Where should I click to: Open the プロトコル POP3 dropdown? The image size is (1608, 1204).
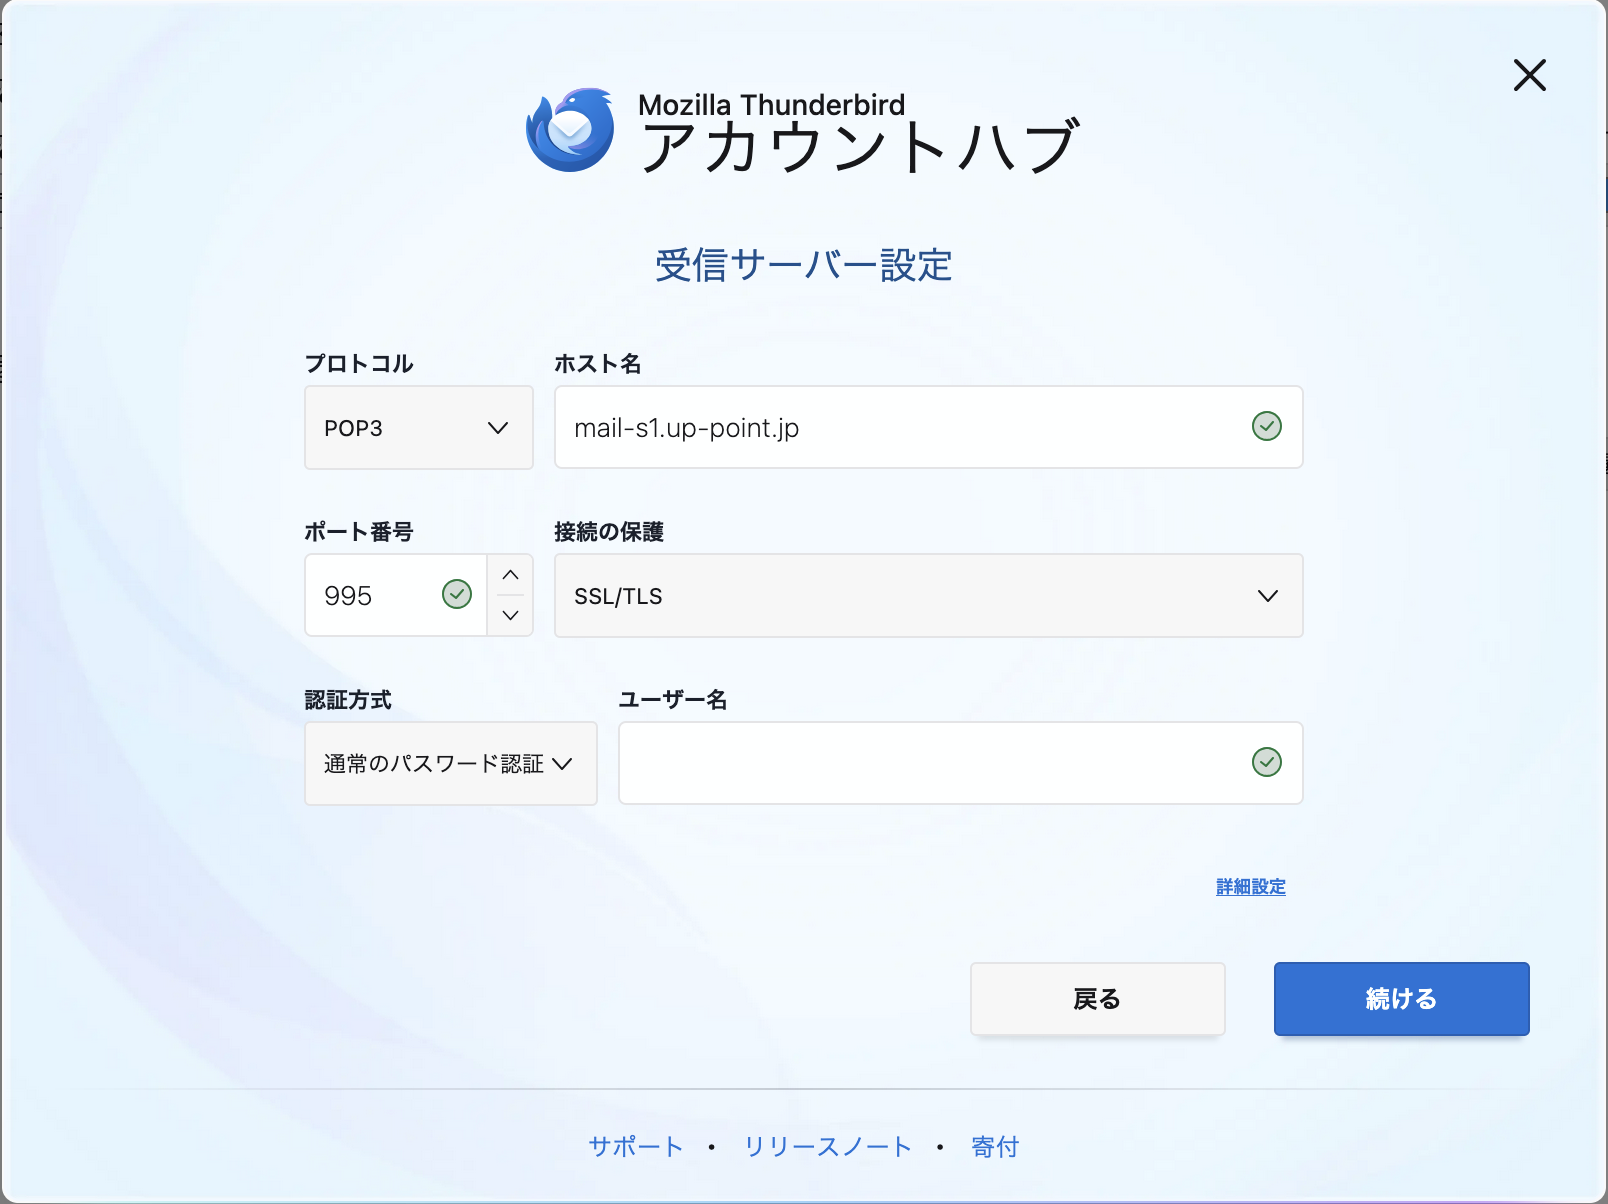tap(419, 428)
